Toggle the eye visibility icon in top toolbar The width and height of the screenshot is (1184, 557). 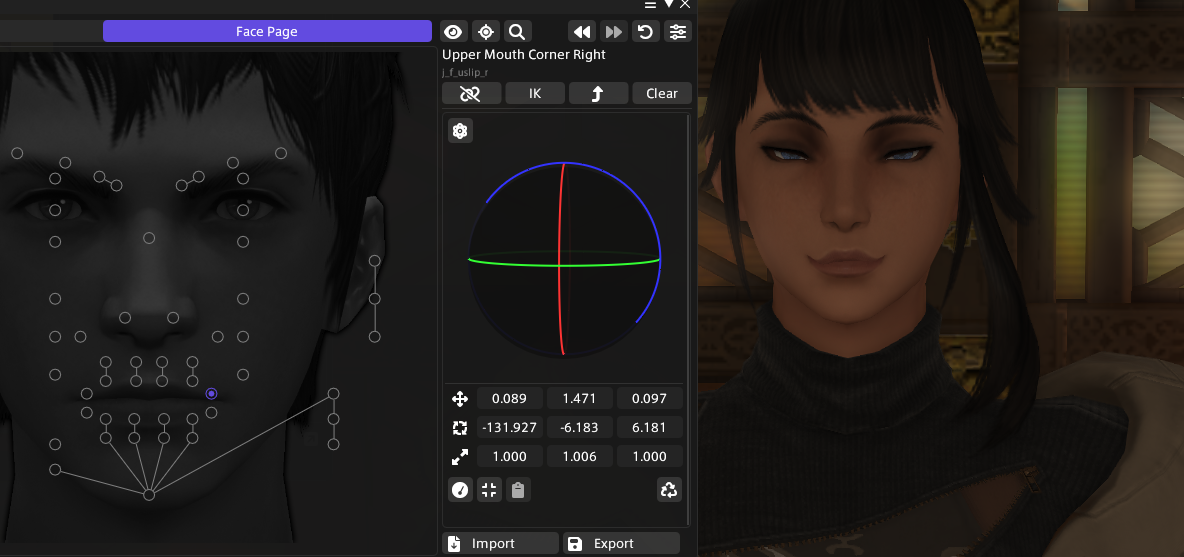[453, 32]
